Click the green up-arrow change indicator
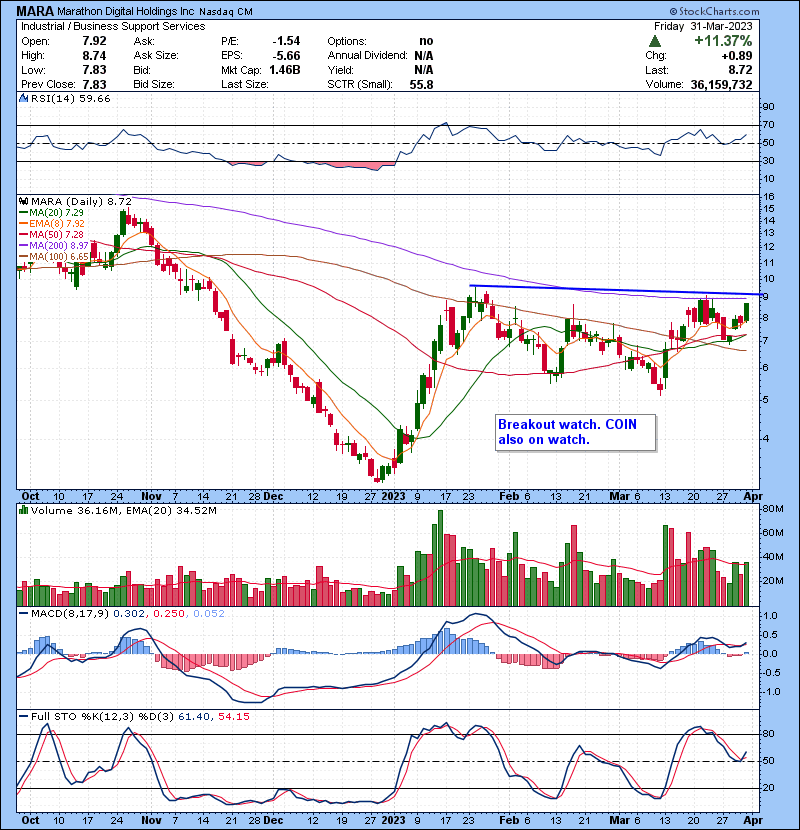The height and width of the screenshot is (830, 800). click(x=655, y=41)
